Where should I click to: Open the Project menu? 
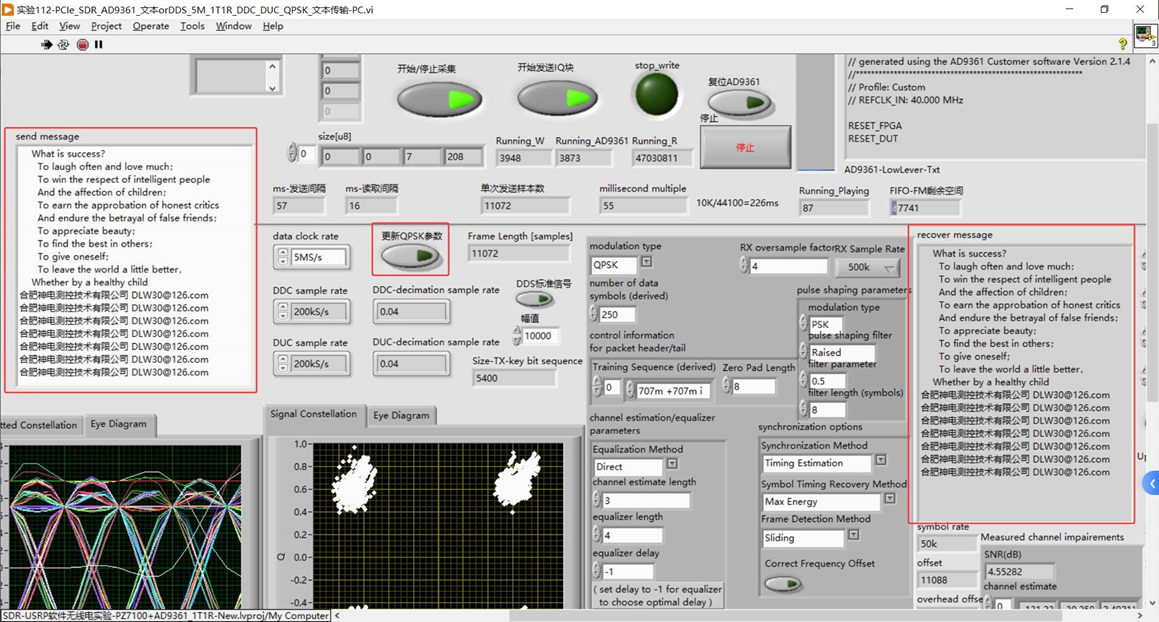point(106,26)
